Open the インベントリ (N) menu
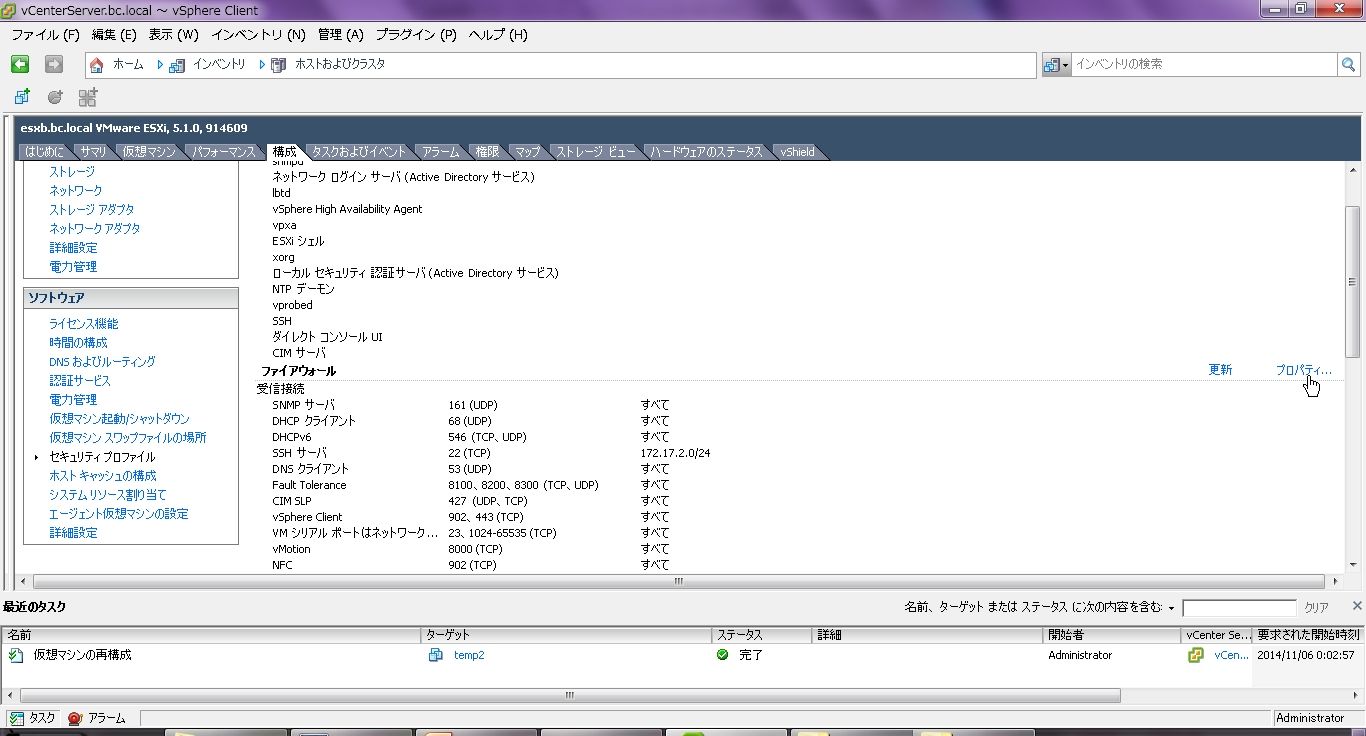The width and height of the screenshot is (1366, 736). pos(258,34)
